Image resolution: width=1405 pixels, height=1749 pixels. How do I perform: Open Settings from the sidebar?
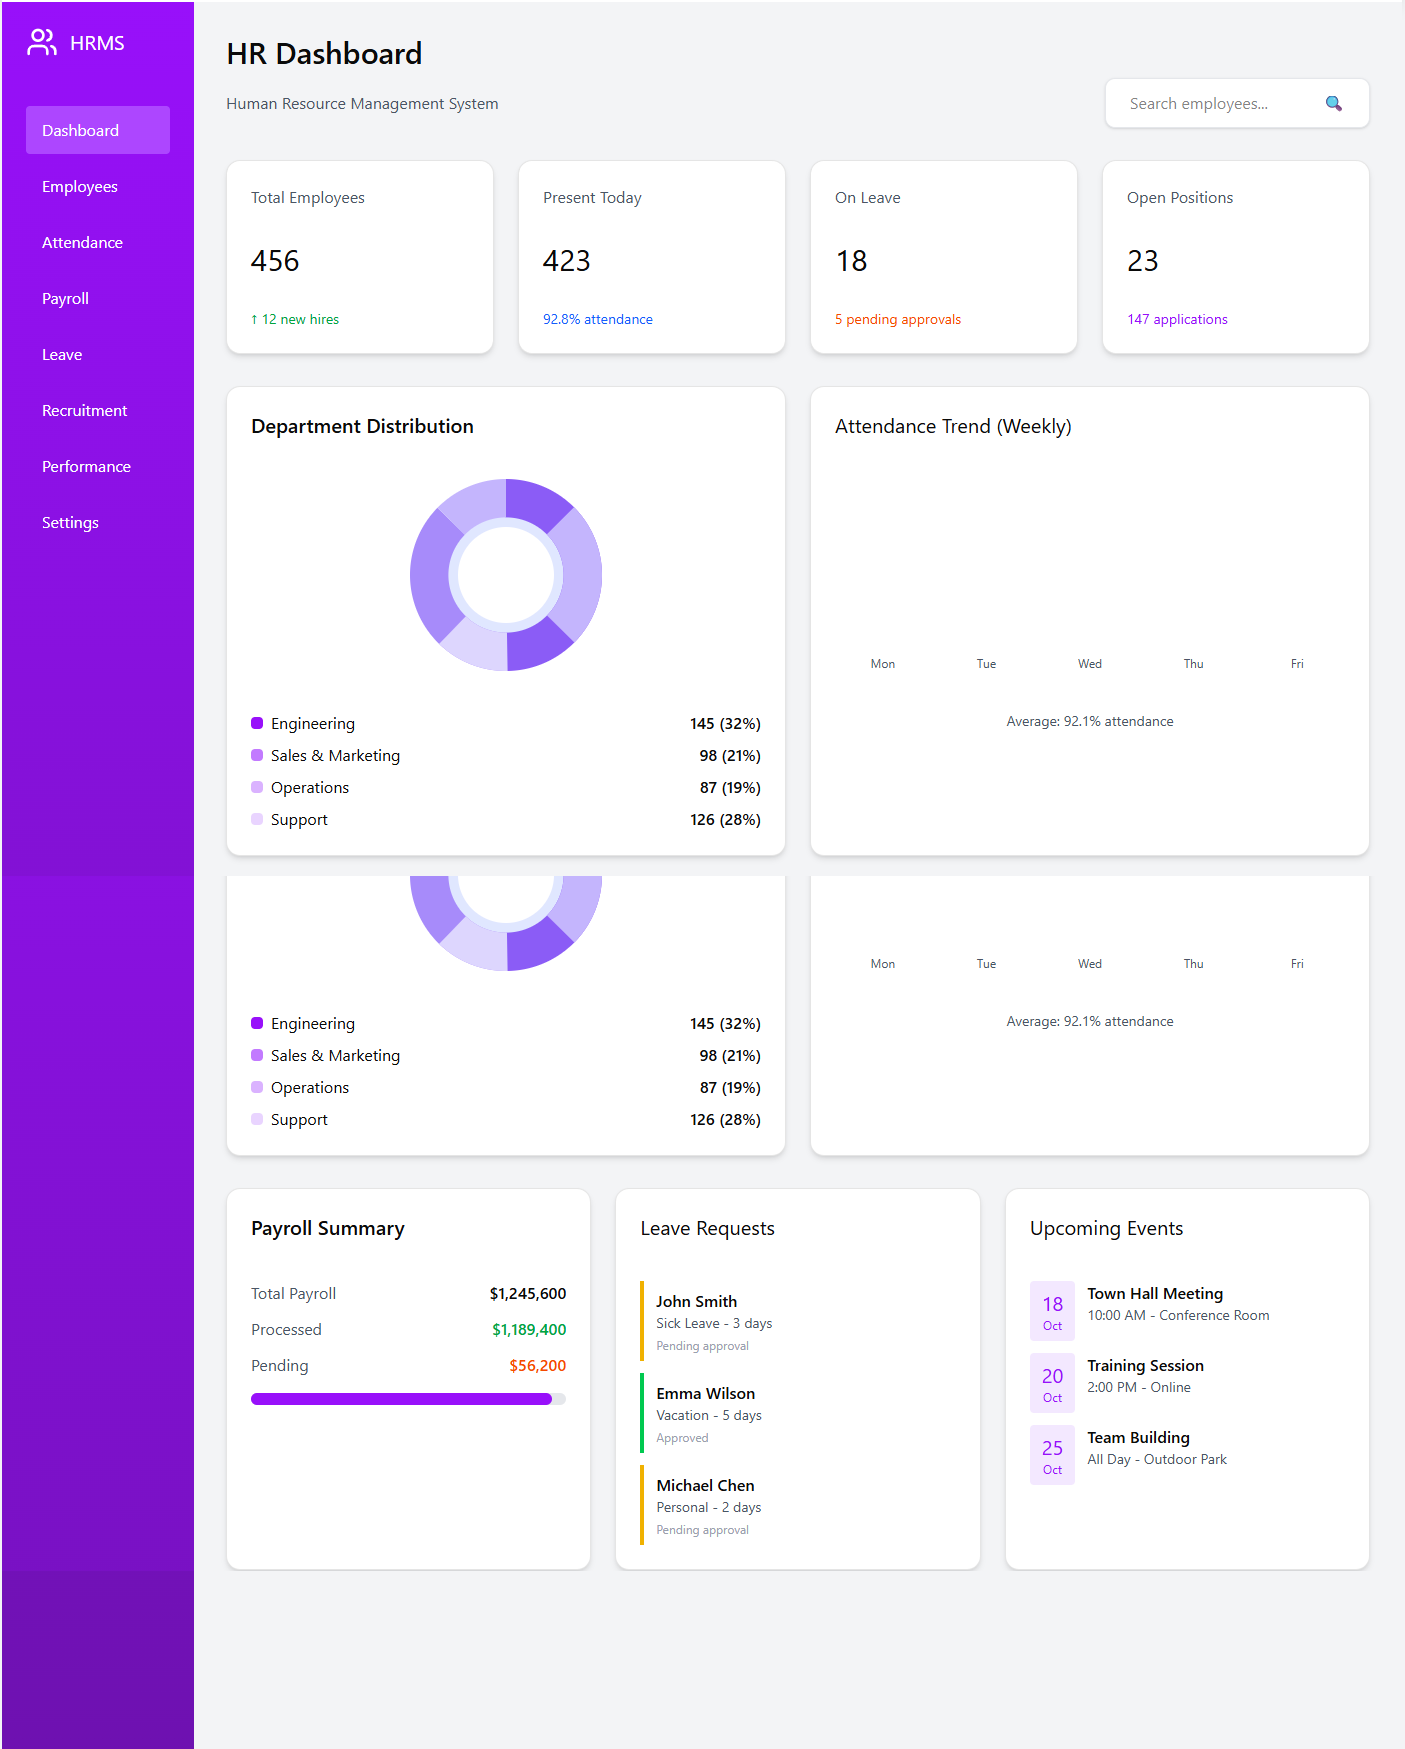pos(70,523)
